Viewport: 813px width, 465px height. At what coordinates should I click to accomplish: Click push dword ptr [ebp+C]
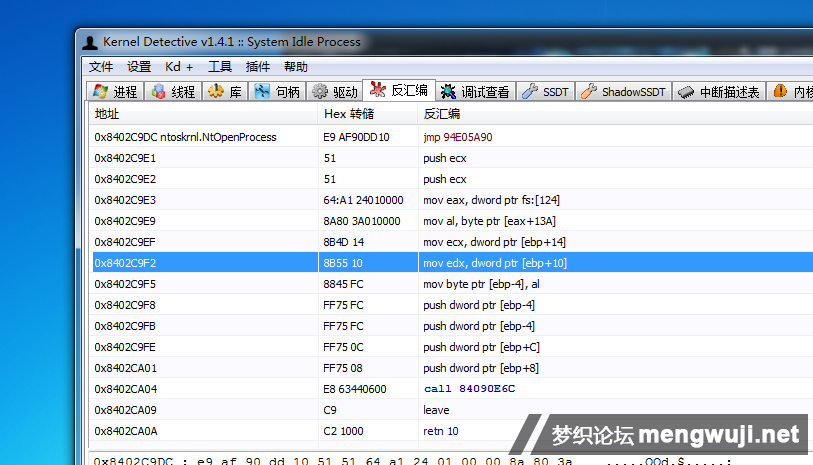pos(481,347)
